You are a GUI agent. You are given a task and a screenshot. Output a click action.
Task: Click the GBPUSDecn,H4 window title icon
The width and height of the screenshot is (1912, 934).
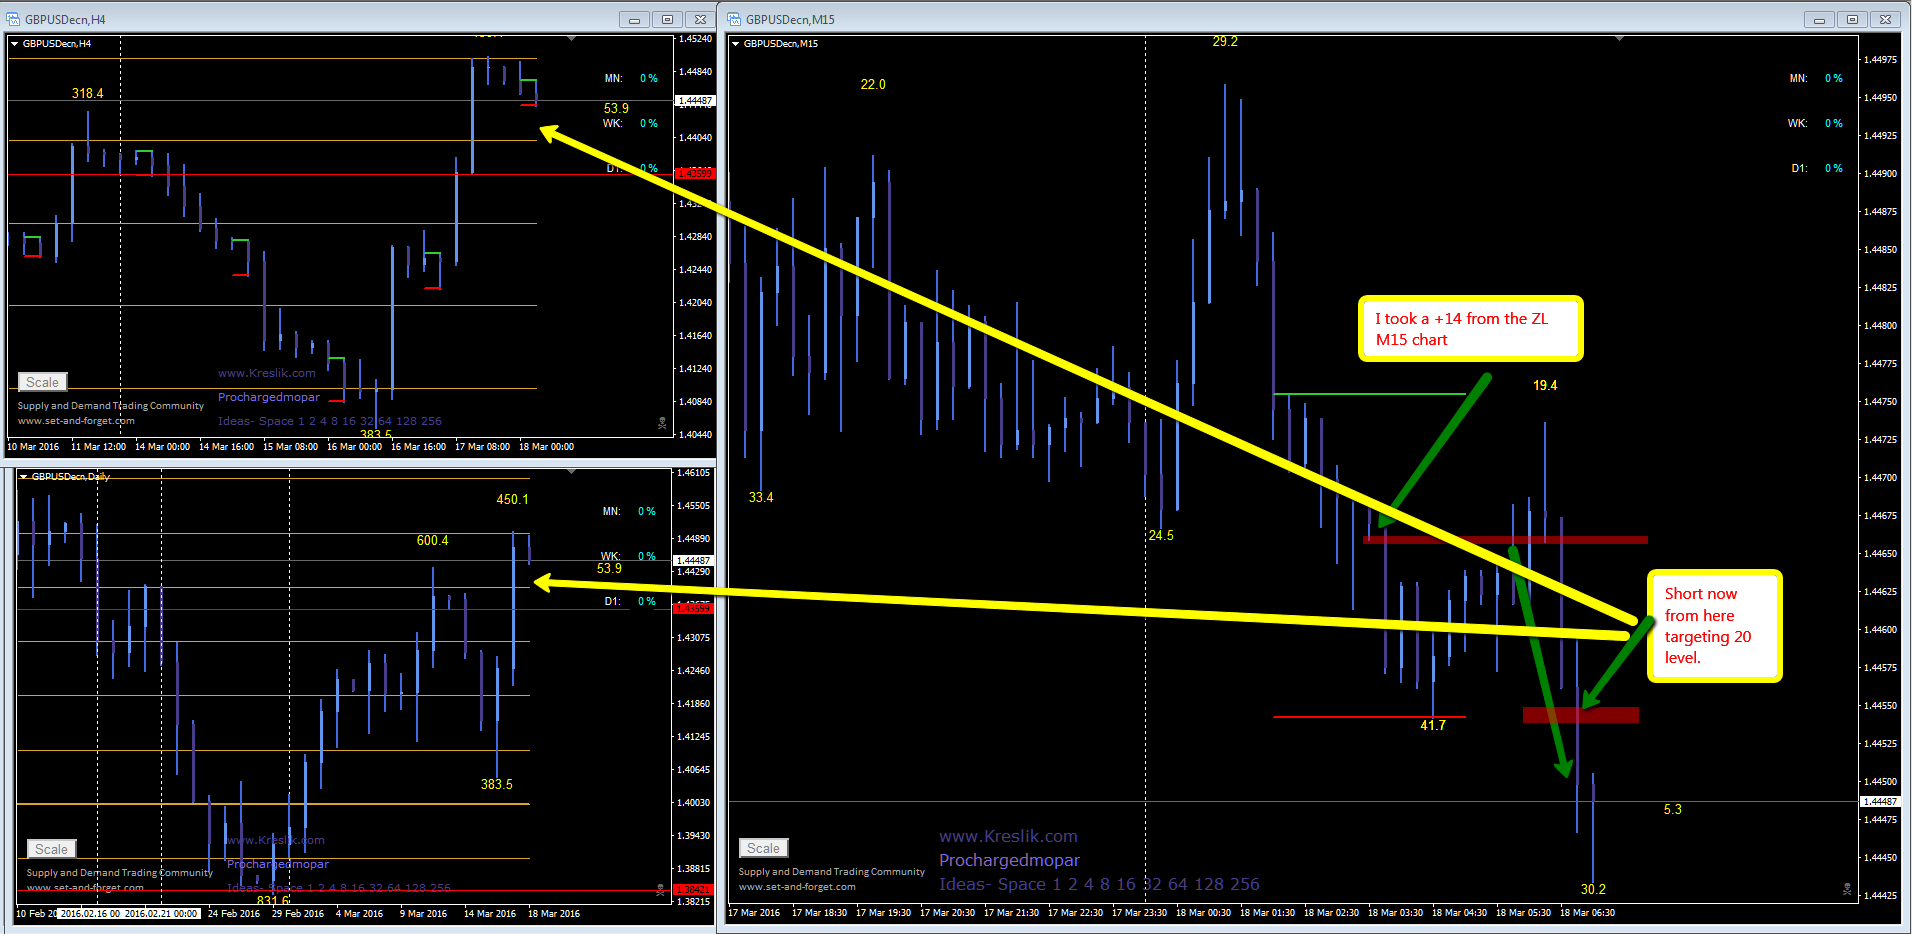tap(13, 19)
